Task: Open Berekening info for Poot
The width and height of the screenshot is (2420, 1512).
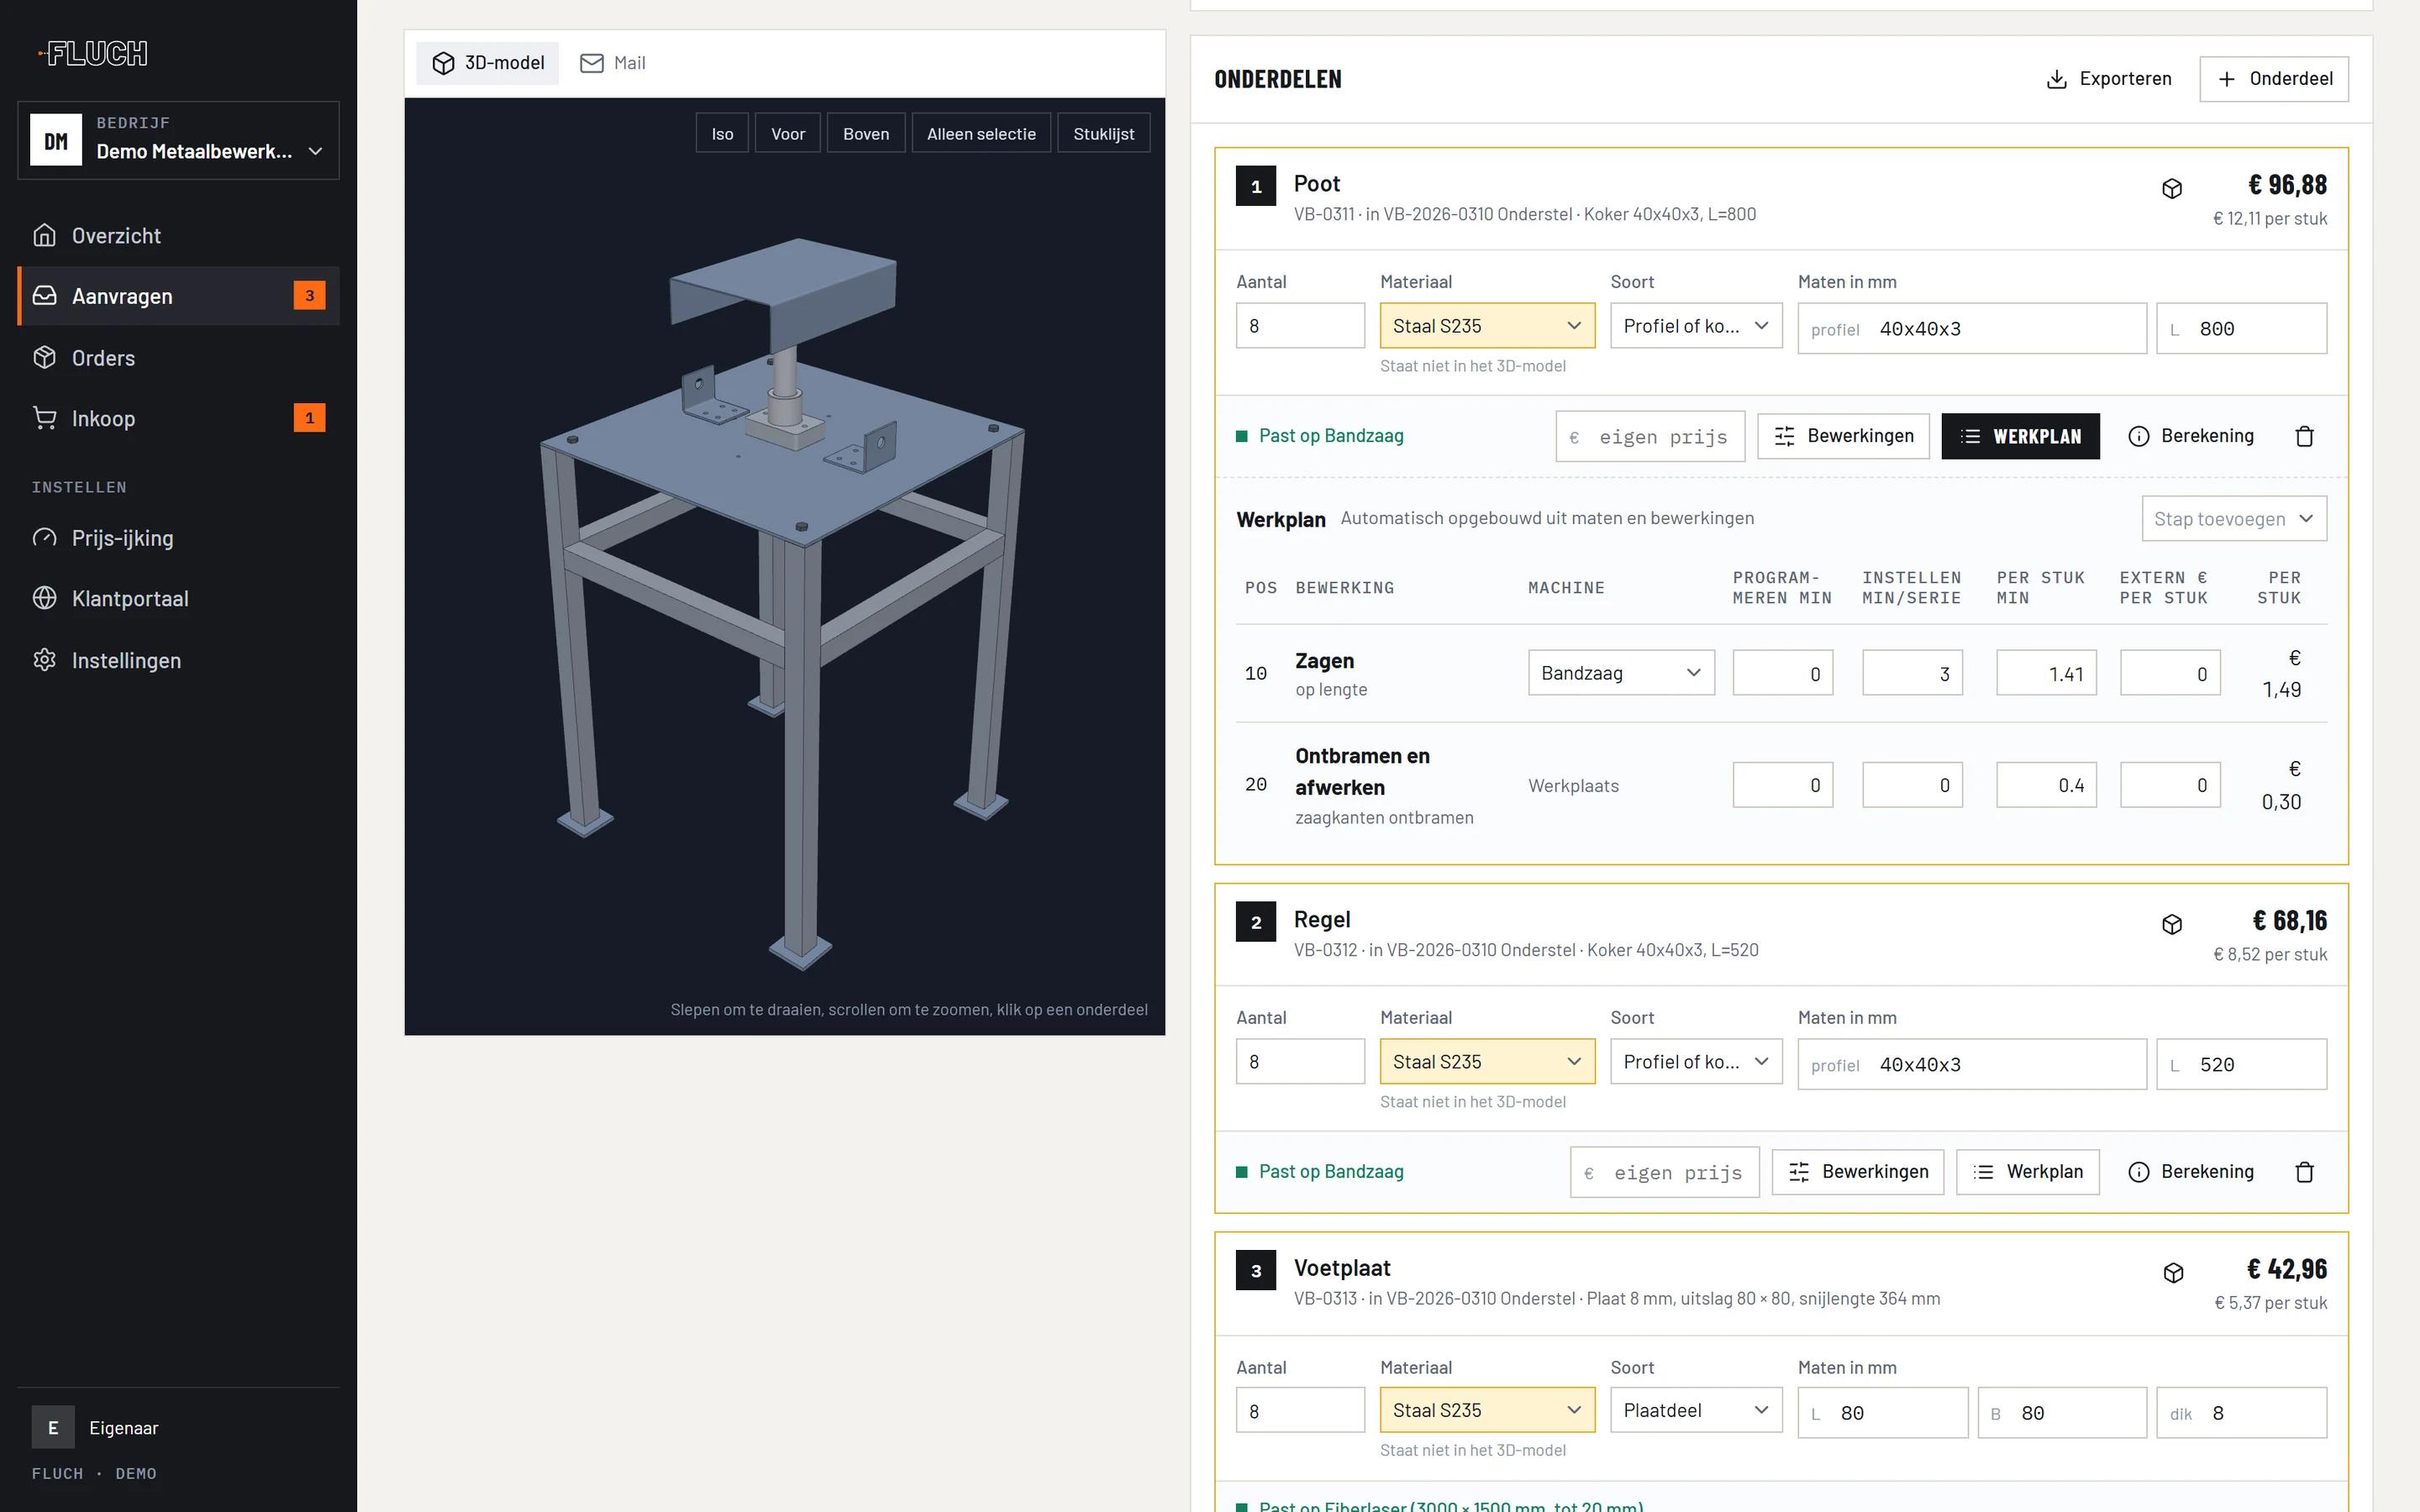Action: [x=2191, y=436]
